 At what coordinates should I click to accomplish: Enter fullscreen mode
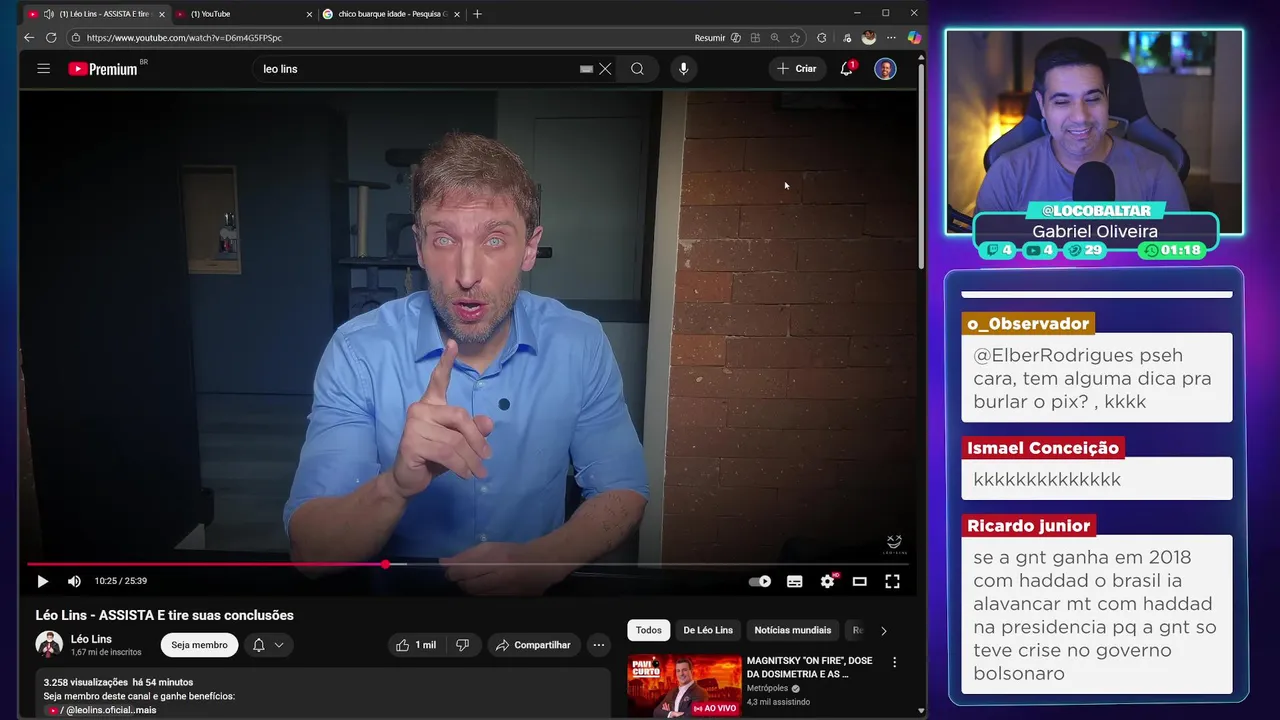pyautogui.click(x=892, y=581)
